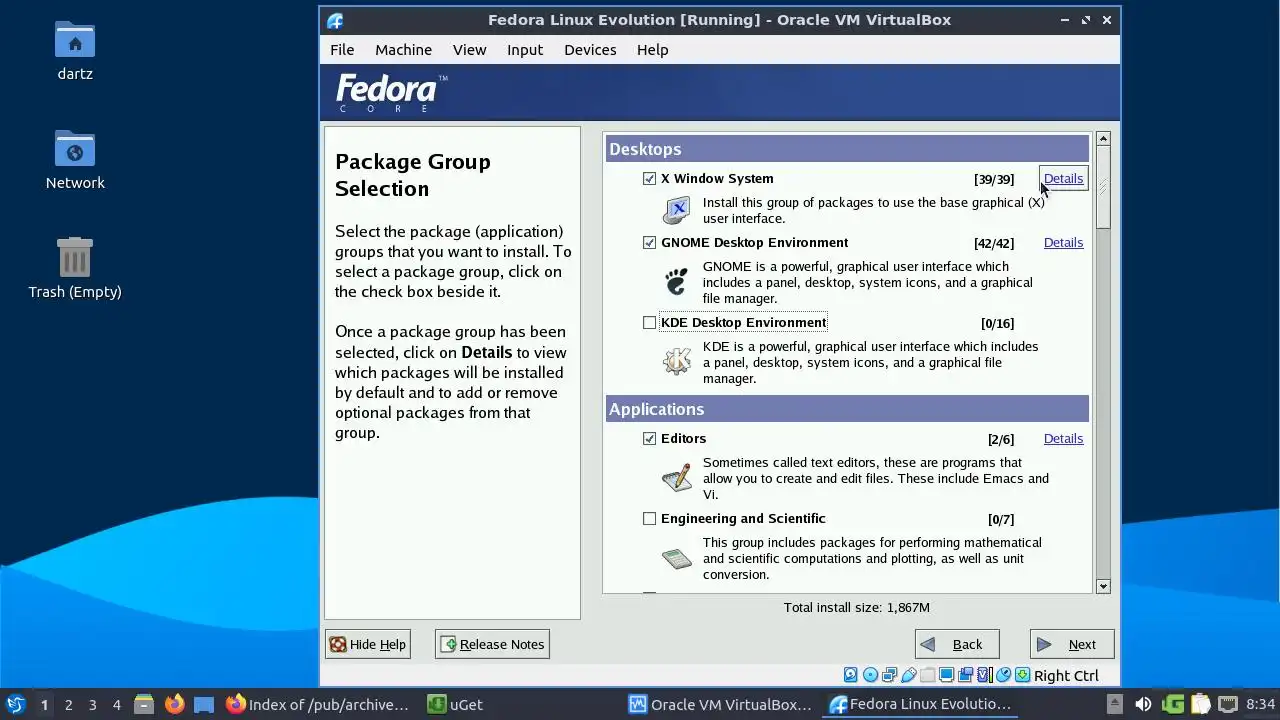Open the Input menu
This screenshot has height=720, width=1280.
(x=525, y=50)
